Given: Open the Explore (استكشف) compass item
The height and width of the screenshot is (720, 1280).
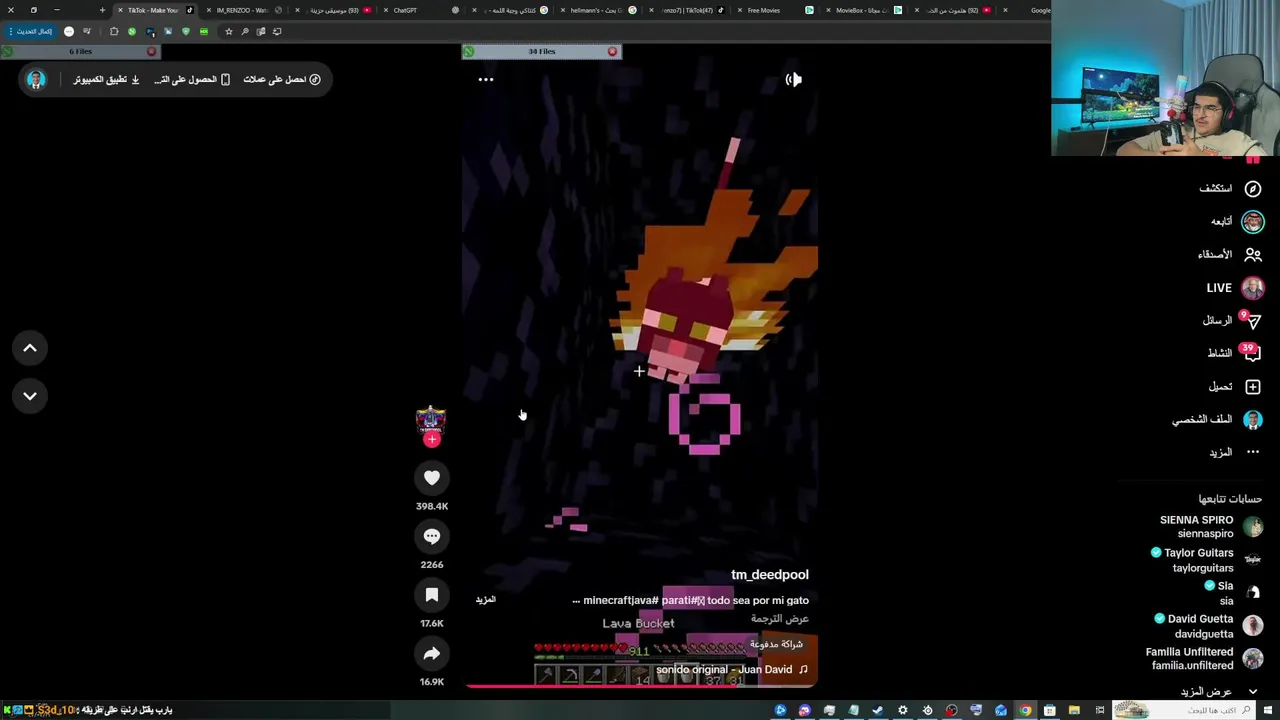Looking at the screenshot, I should (1230, 188).
